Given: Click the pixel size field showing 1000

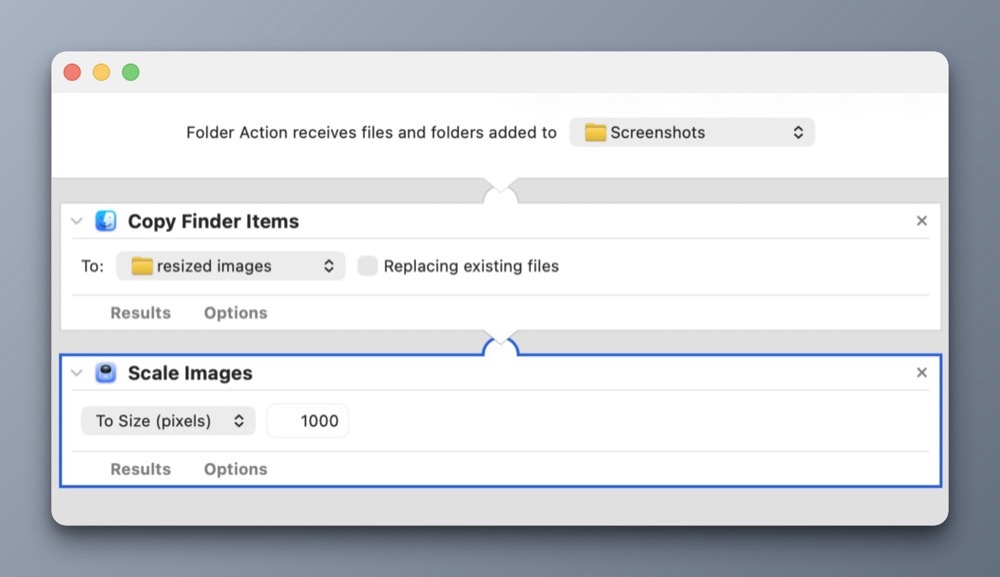Looking at the screenshot, I should tap(307, 421).
